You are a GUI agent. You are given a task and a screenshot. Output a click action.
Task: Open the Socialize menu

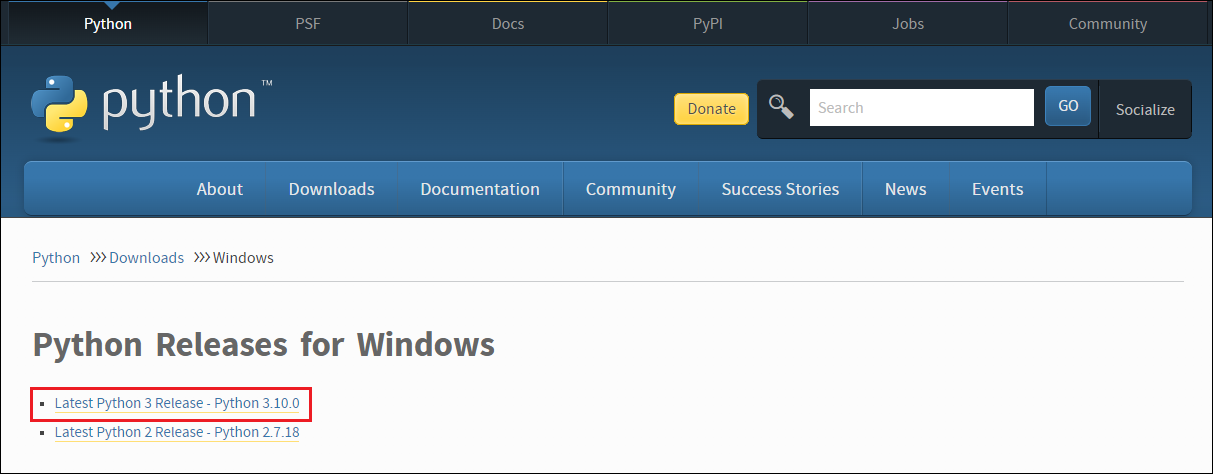(x=1145, y=110)
